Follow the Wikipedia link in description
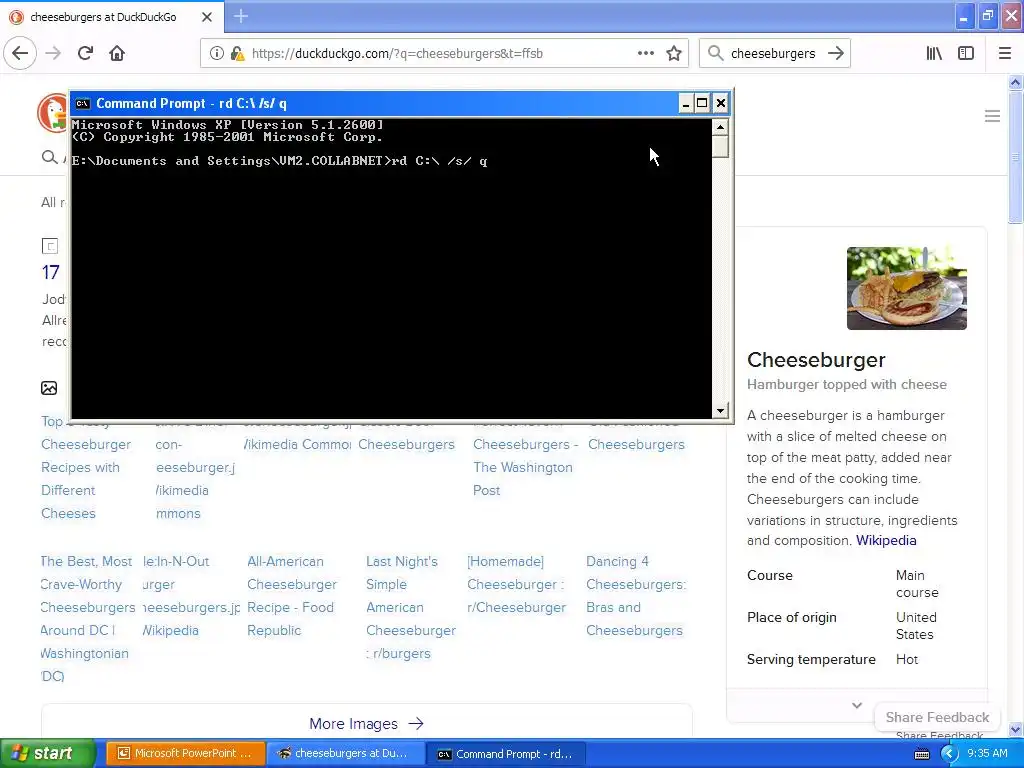The image size is (1024, 768). 886,540
